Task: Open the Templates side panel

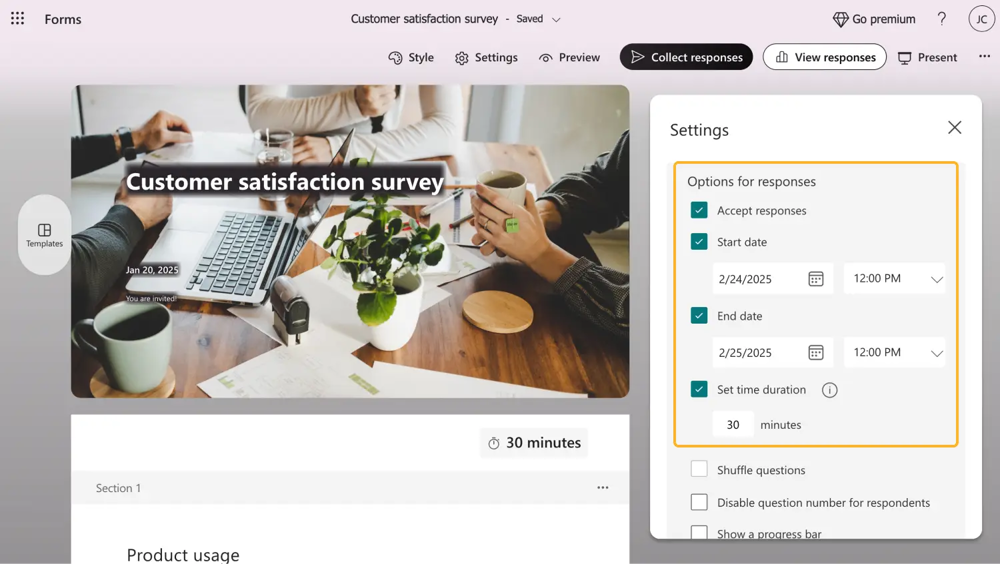Action: pyautogui.click(x=44, y=235)
